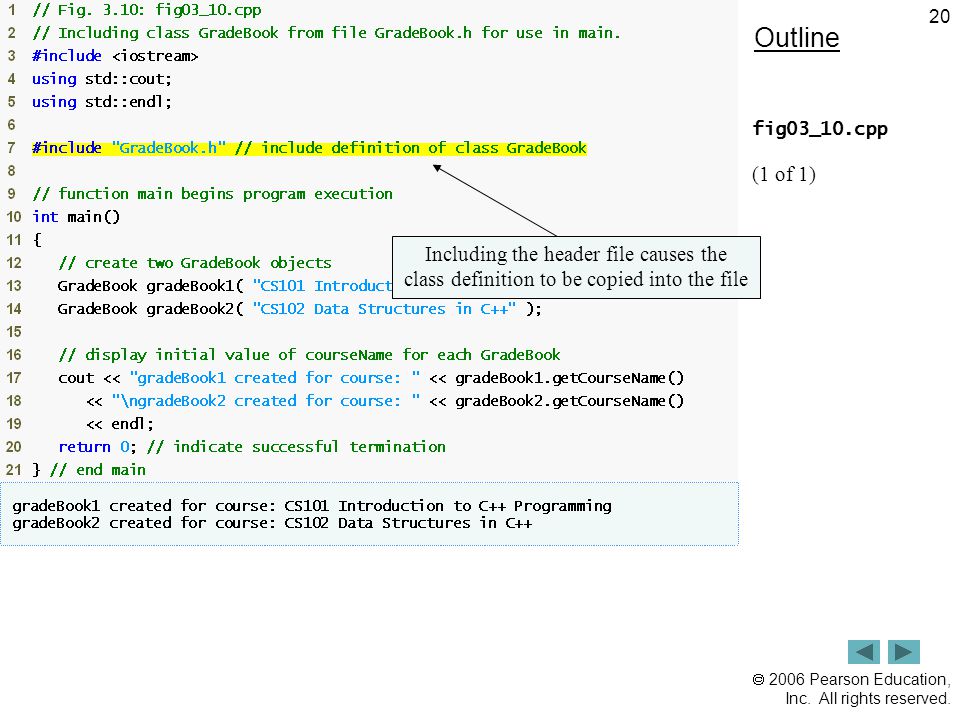
Task: Click the first output line about CS101
Action: (312, 506)
